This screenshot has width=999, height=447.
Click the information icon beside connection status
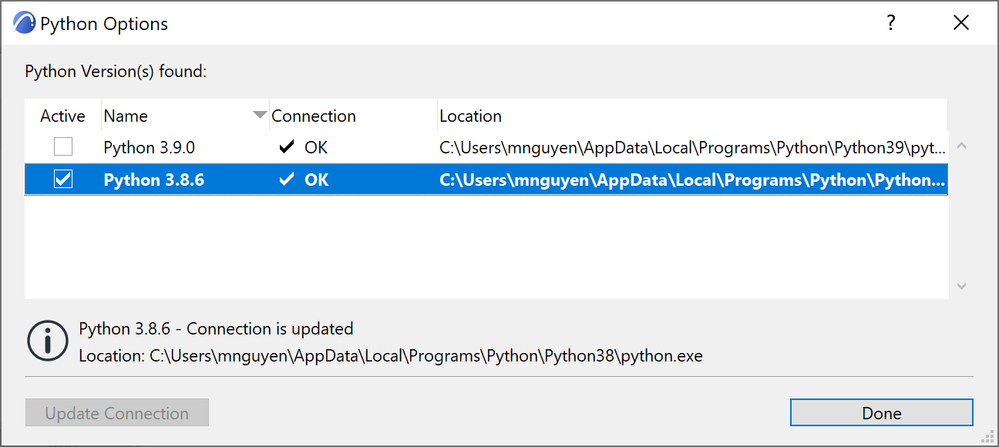(x=47, y=341)
